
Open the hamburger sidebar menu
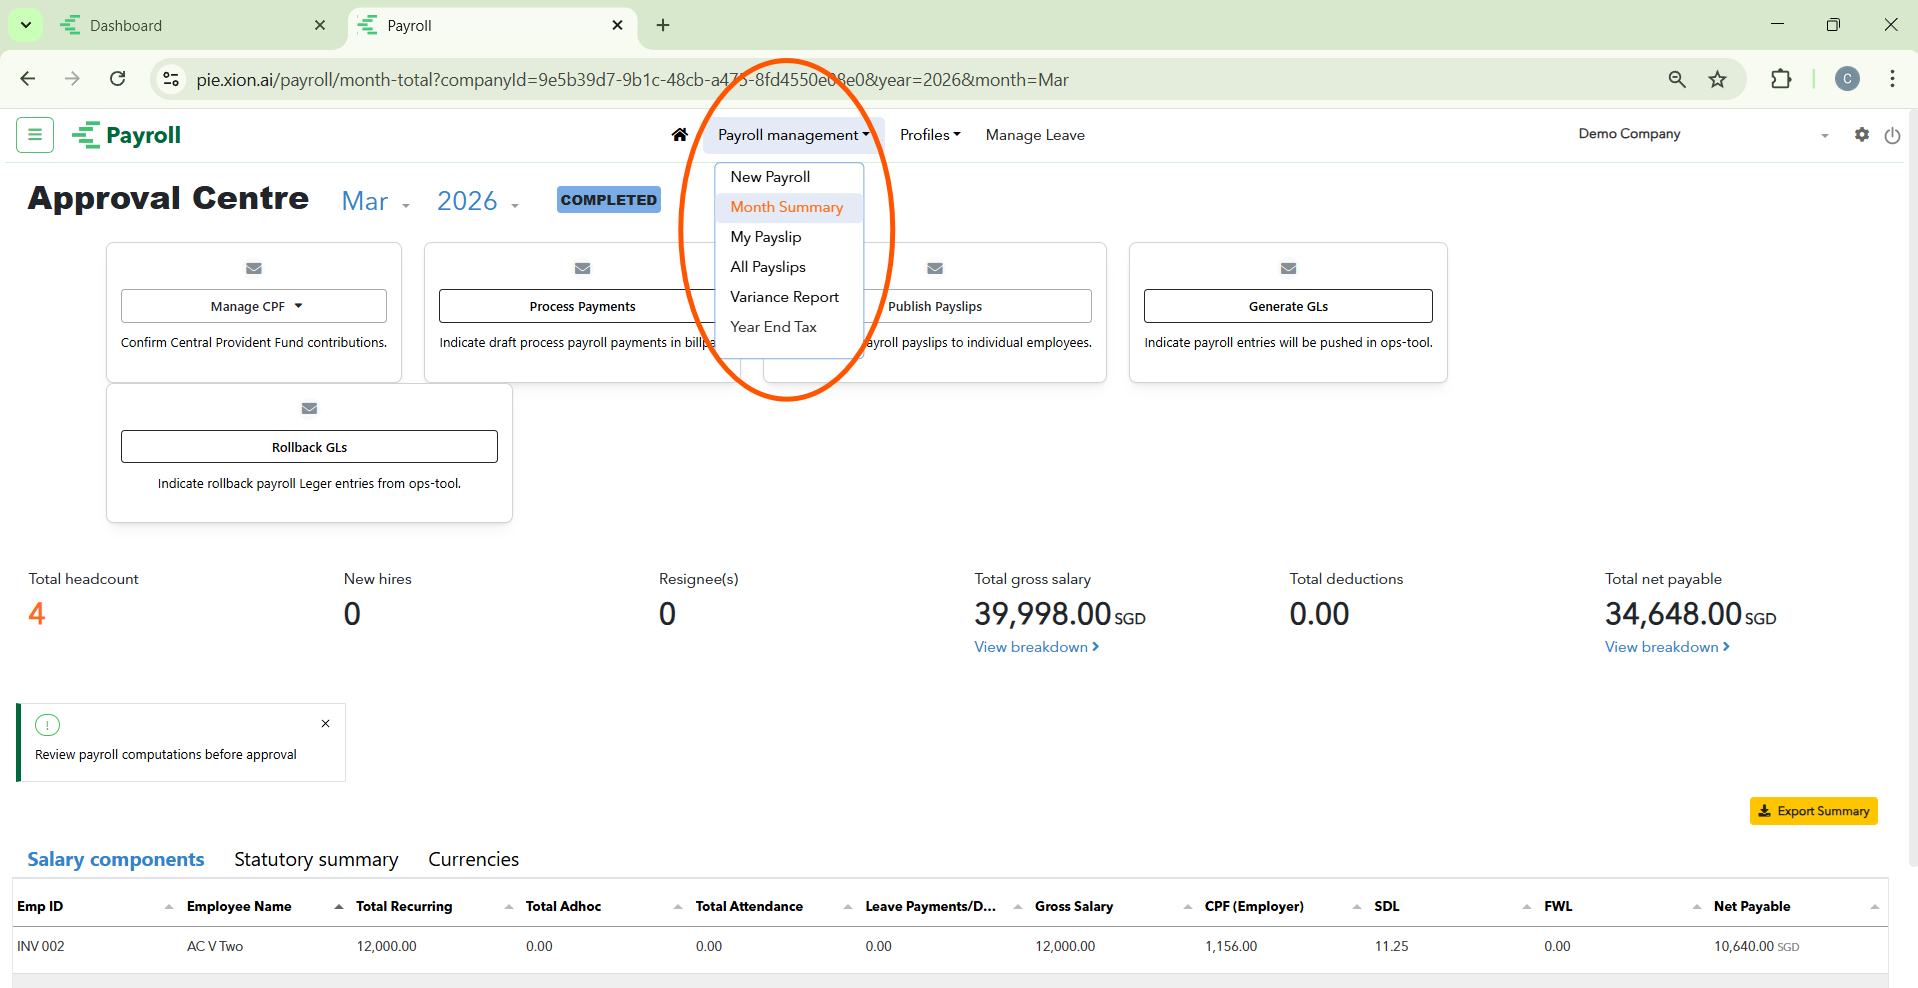click(x=35, y=135)
